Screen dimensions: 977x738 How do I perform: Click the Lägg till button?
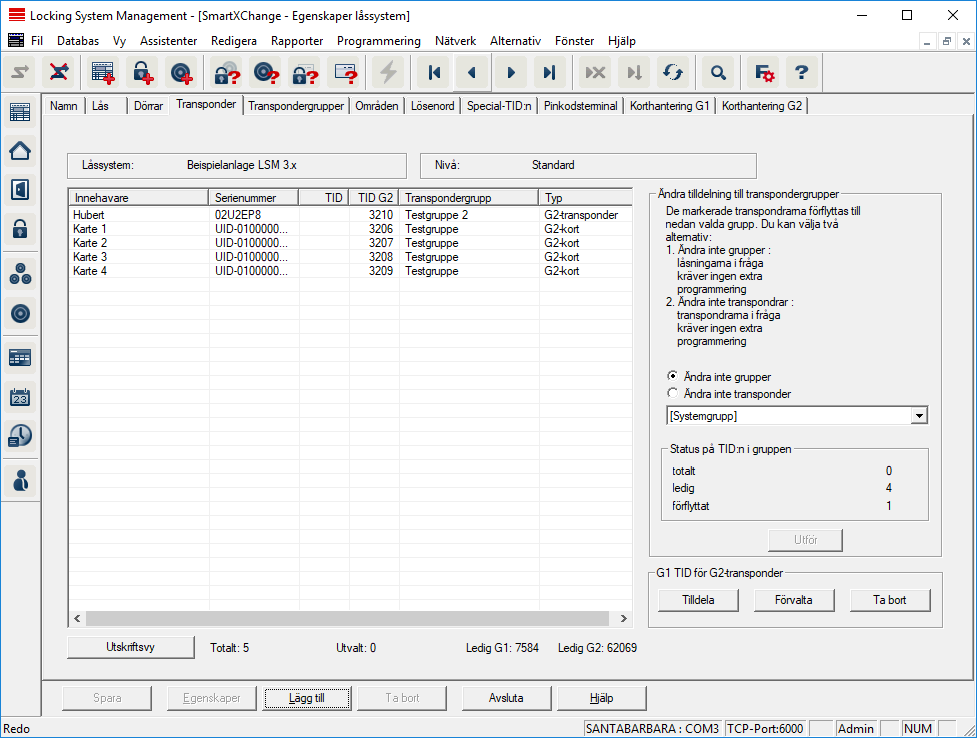[x=305, y=698]
